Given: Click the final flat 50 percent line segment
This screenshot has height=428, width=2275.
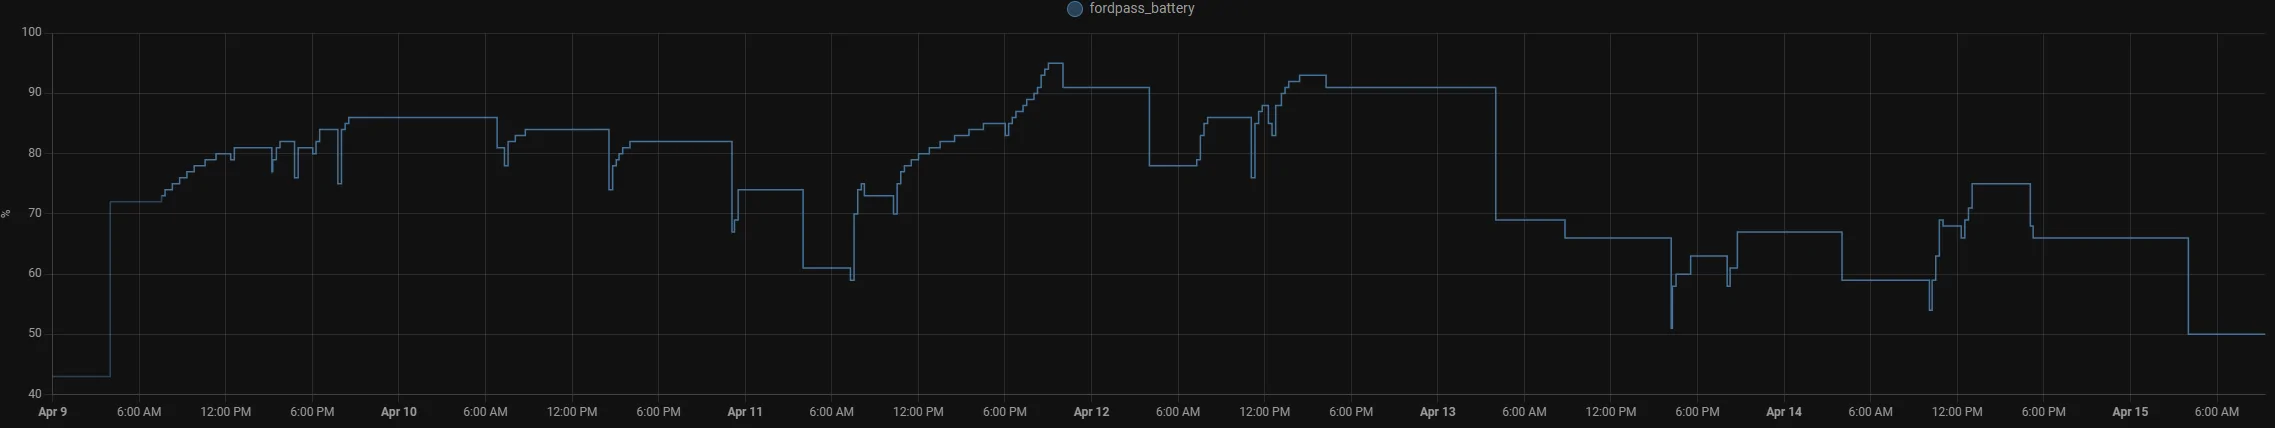Looking at the screenshot, I should (x=2226, y=334).
